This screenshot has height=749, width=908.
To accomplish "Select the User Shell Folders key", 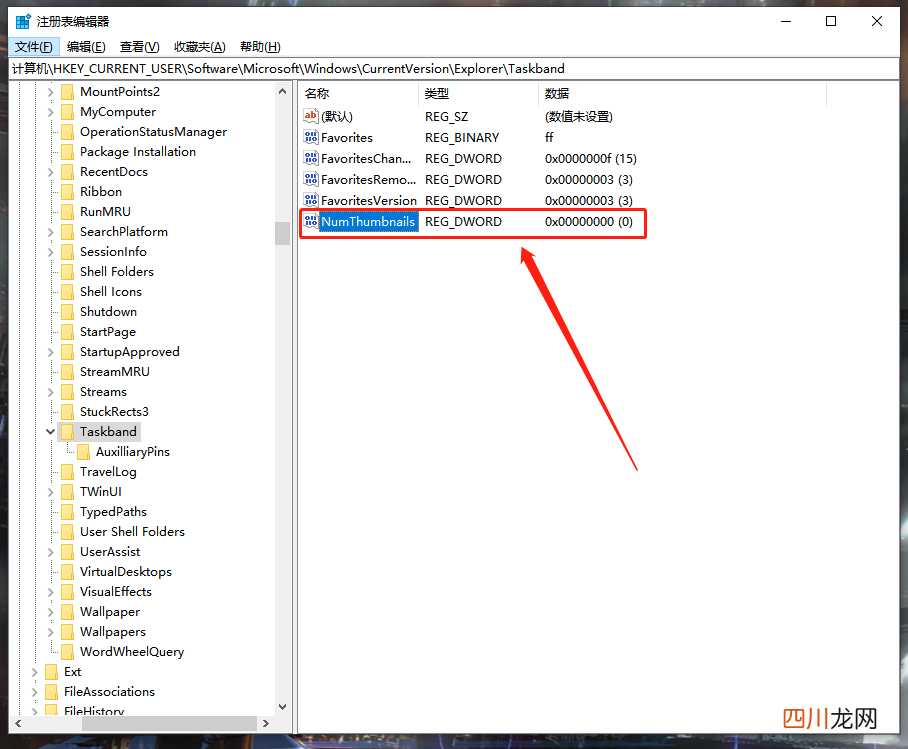I will point(132,532).
